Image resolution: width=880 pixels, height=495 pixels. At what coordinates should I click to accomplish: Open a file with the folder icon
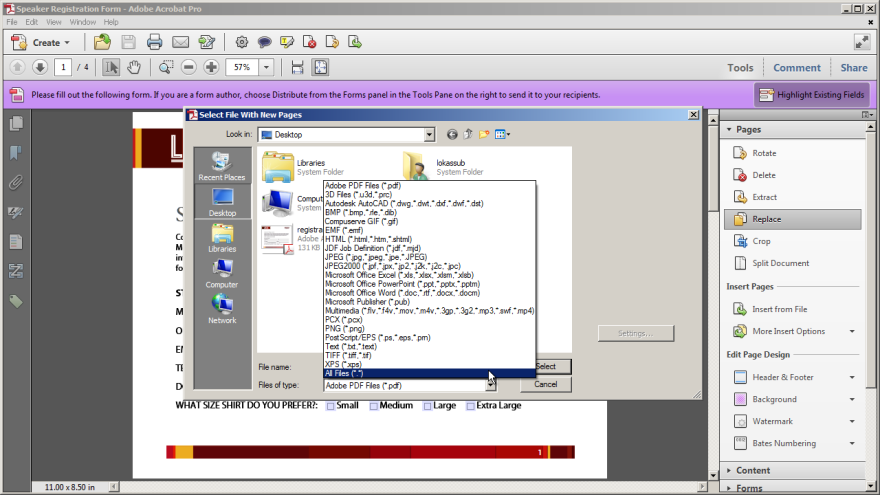[102, 42]
